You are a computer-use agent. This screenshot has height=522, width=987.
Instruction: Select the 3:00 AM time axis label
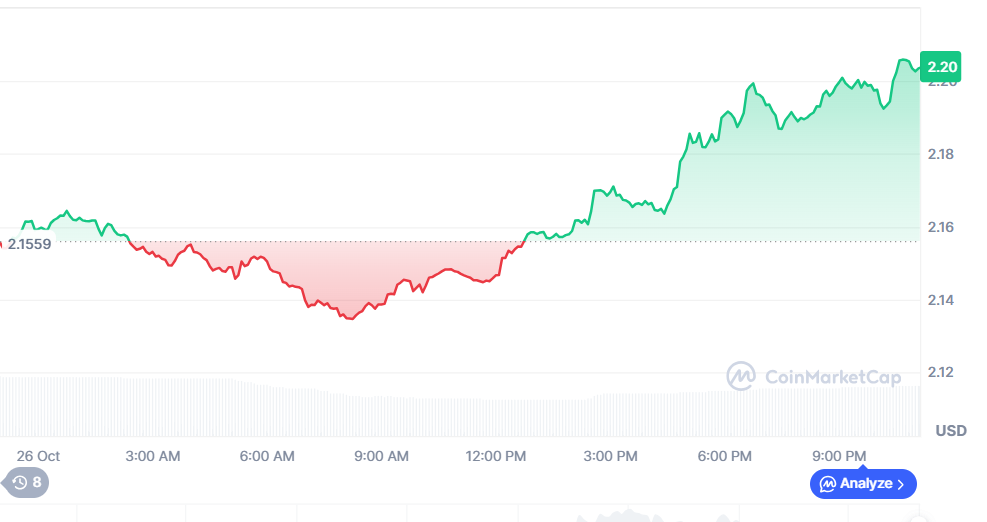pos(153,456)
